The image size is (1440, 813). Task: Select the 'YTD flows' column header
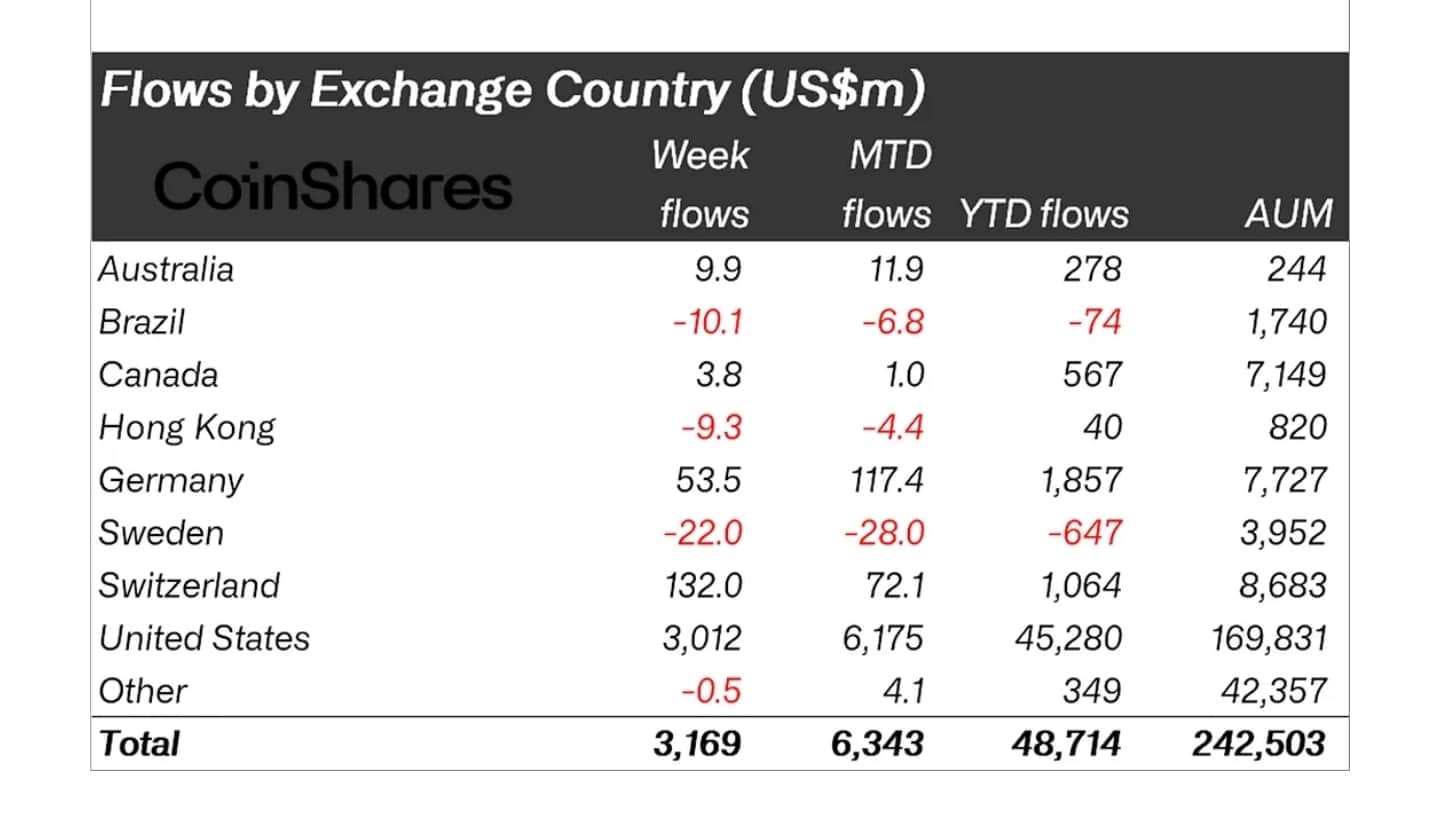coord(1043,214)
